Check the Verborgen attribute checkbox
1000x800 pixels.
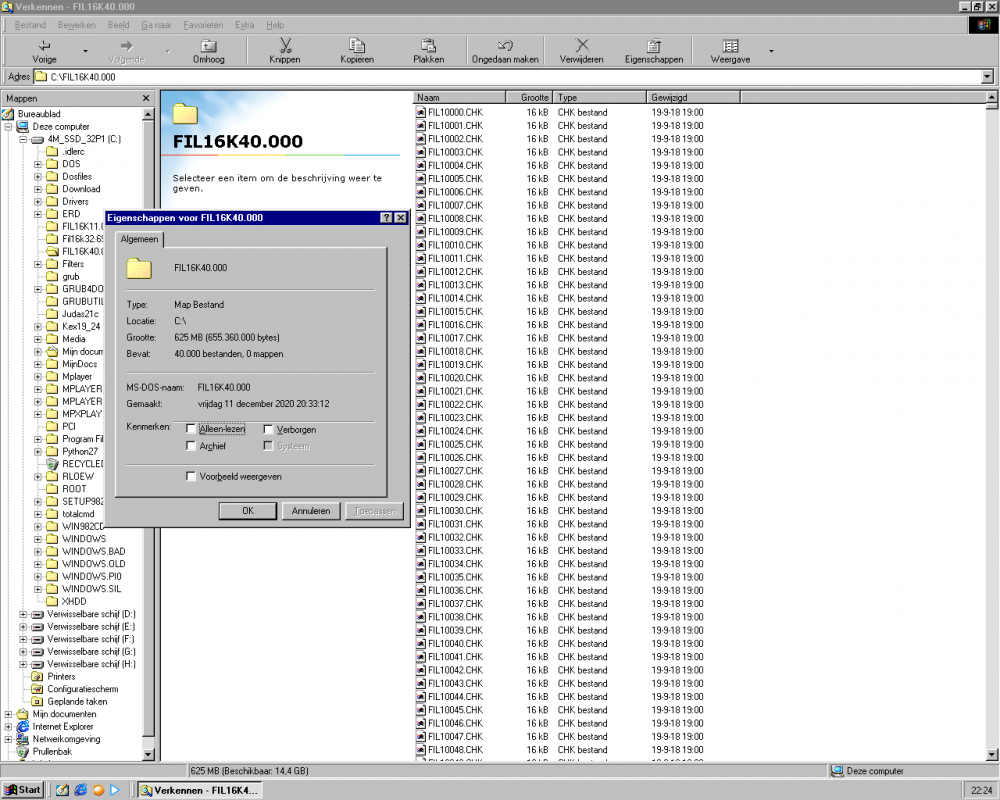[x=267, y=427]
